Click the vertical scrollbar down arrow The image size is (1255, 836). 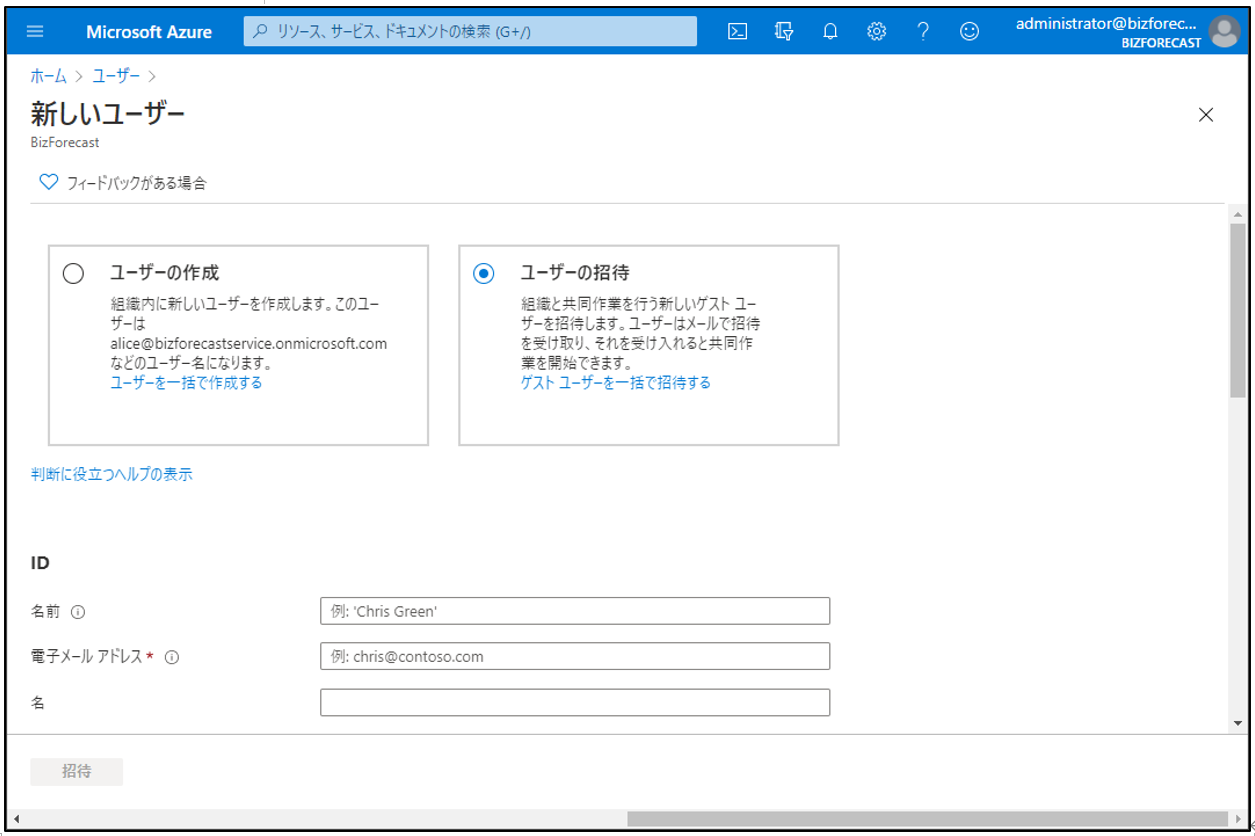pyautogui.click(x=1238, y=722)
